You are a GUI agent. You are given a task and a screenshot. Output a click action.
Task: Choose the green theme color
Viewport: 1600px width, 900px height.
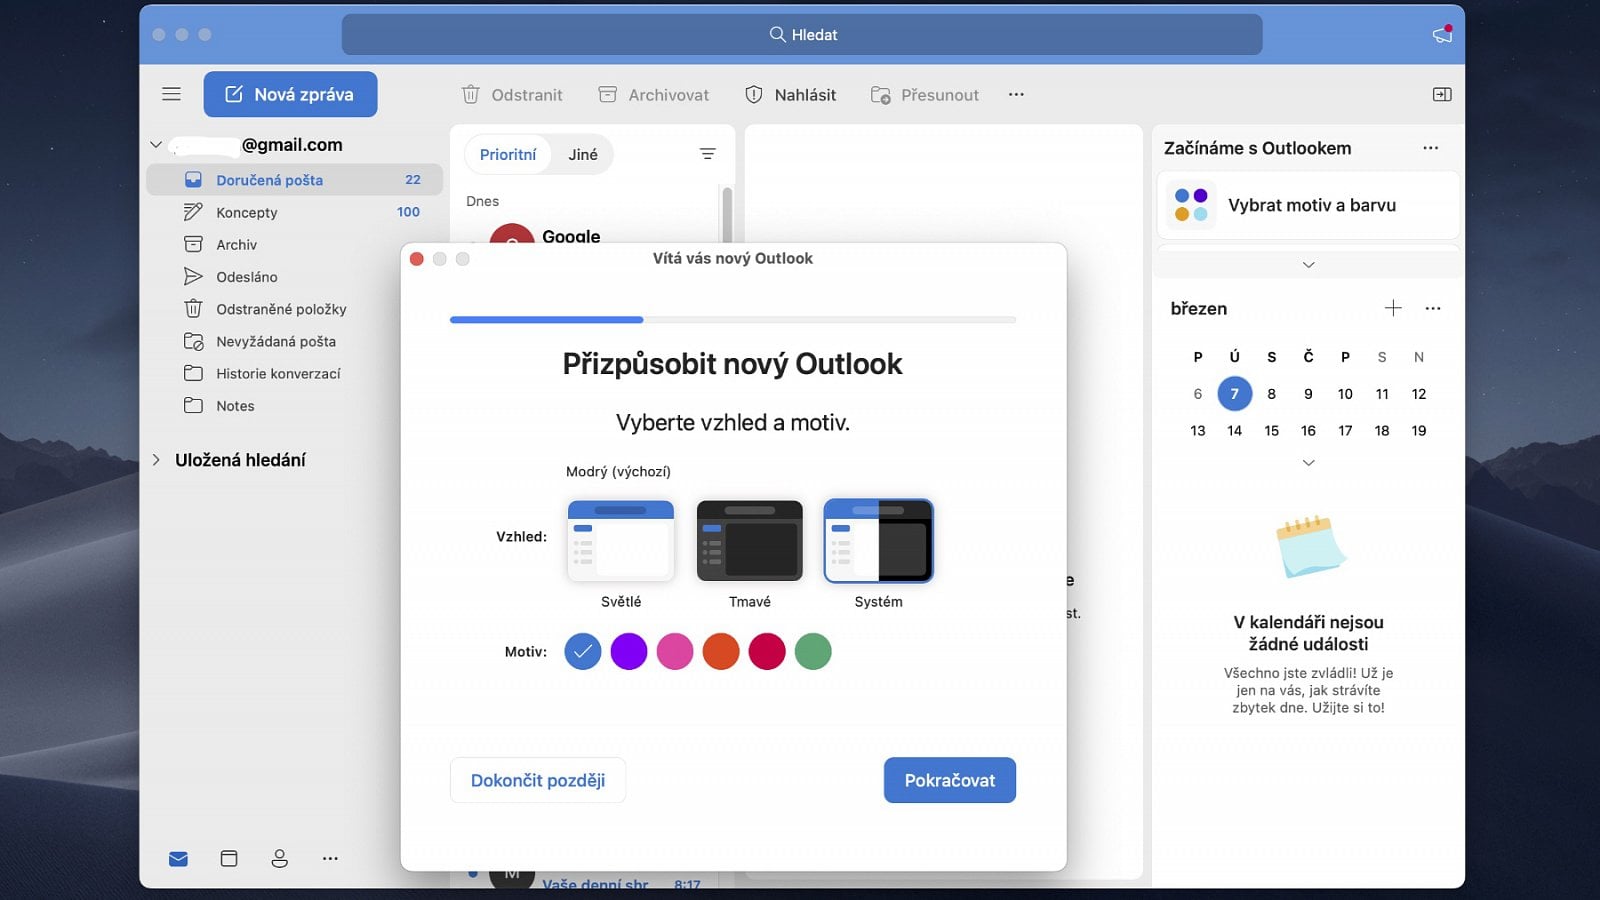tap(813, 652)
